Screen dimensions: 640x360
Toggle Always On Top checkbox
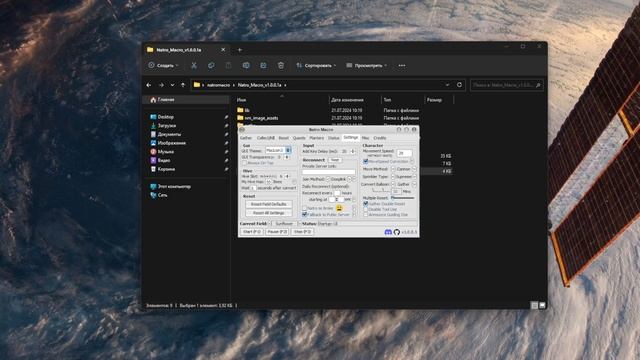coord(245,163)
